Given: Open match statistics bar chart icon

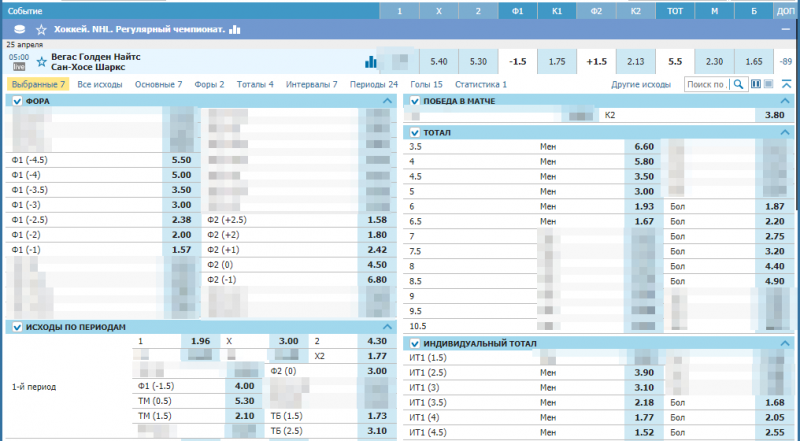Looking at the screenshot, I should (x=371, y=62).
